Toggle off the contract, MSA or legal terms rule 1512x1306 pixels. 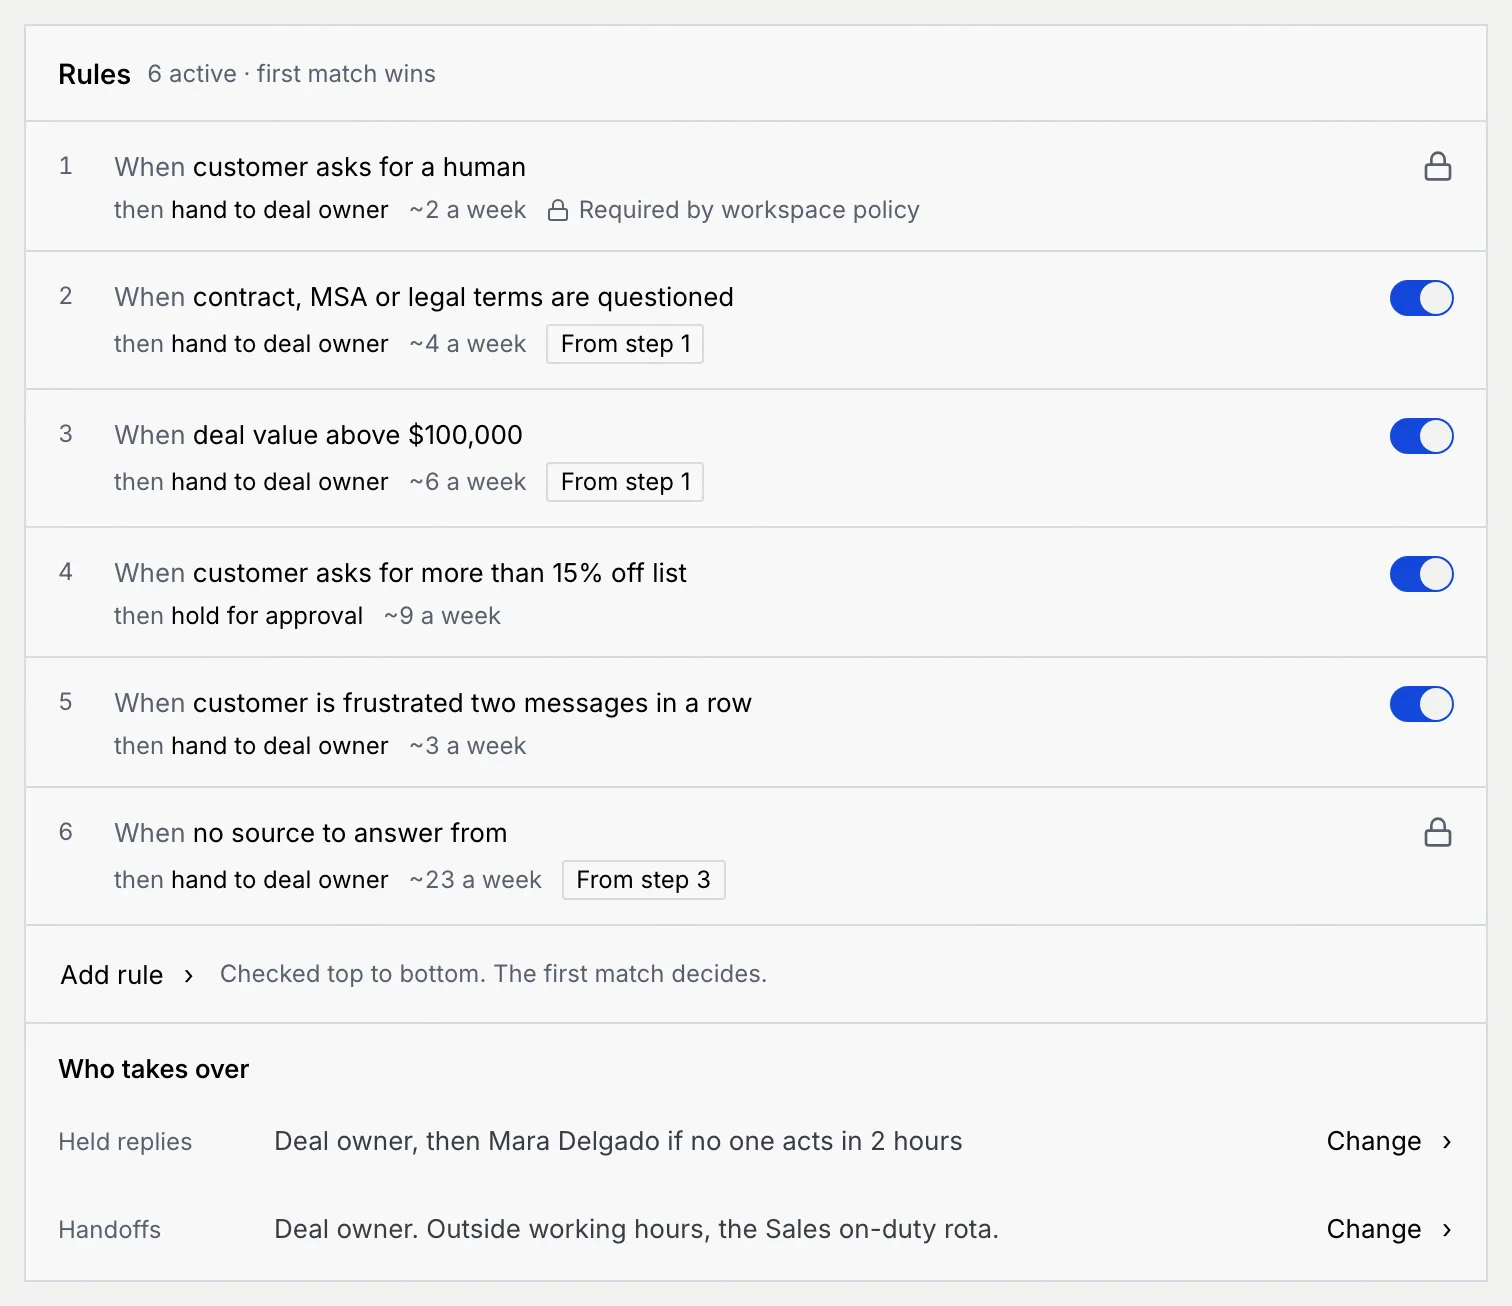[1421, 298]
